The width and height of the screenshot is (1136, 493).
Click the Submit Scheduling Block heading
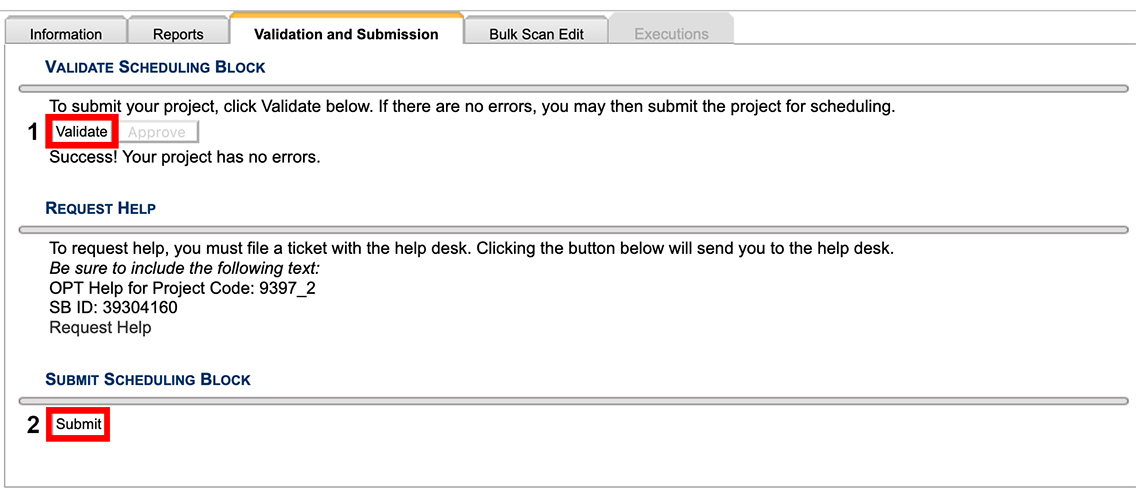pos(148,380)
